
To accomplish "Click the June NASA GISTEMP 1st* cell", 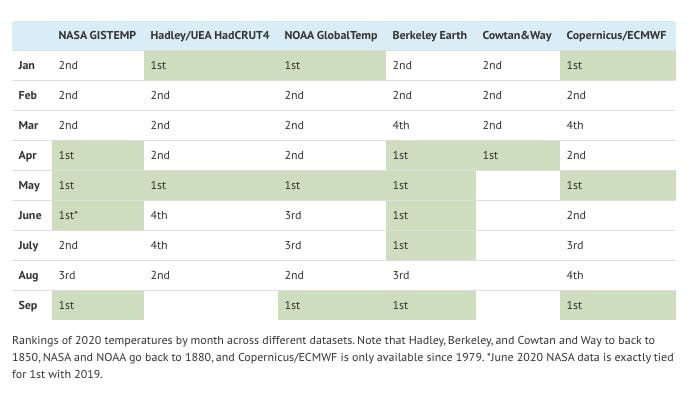I will [x=98, y=215].
